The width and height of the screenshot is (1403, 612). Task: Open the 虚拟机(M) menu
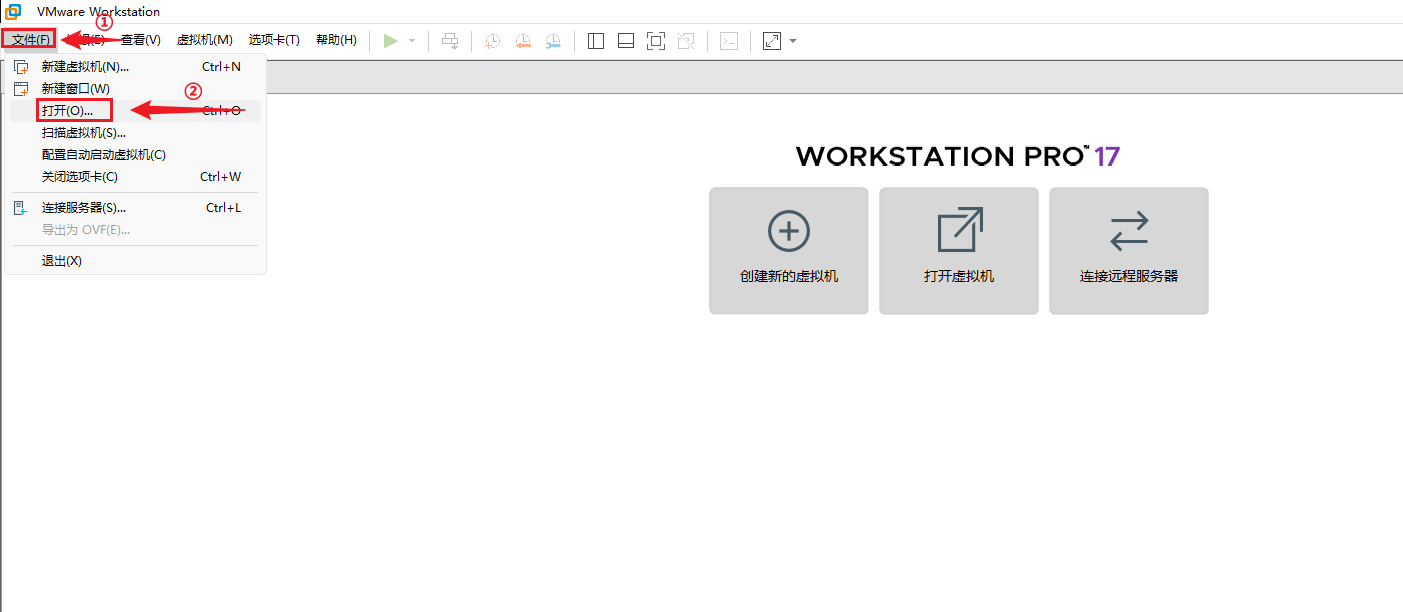pos(204,40)
